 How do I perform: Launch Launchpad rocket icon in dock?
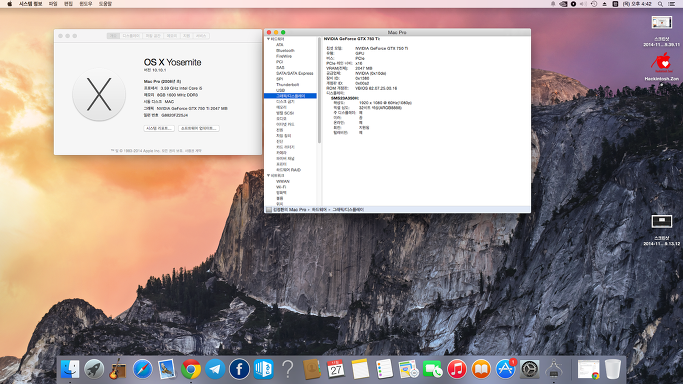[94, 369]
